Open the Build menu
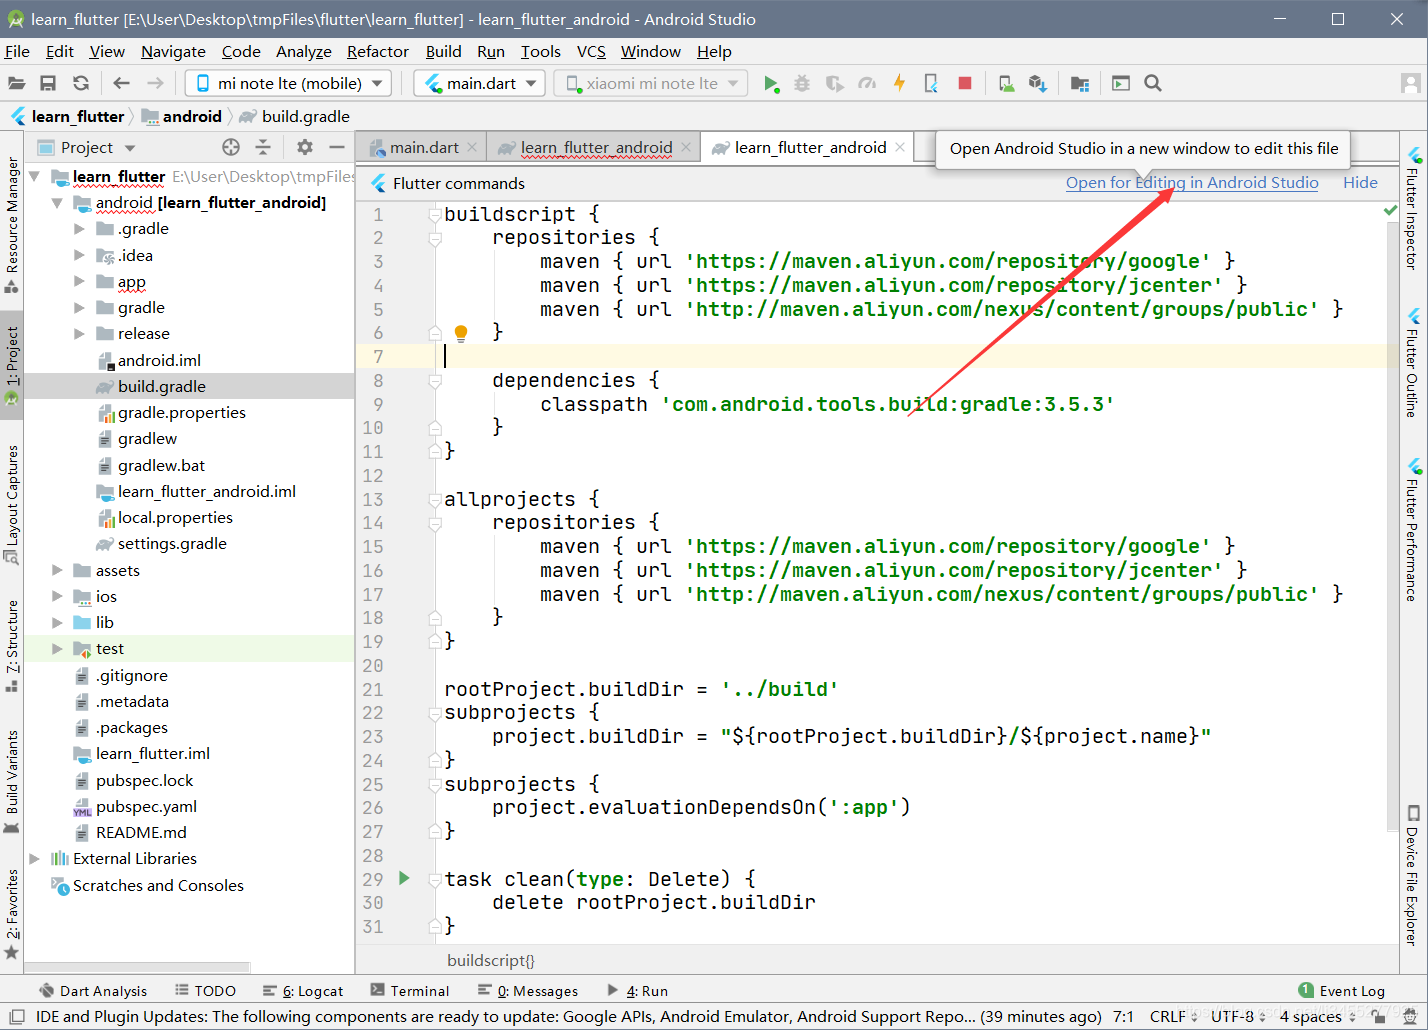Screen dimensions: 1428x1030 443,52
